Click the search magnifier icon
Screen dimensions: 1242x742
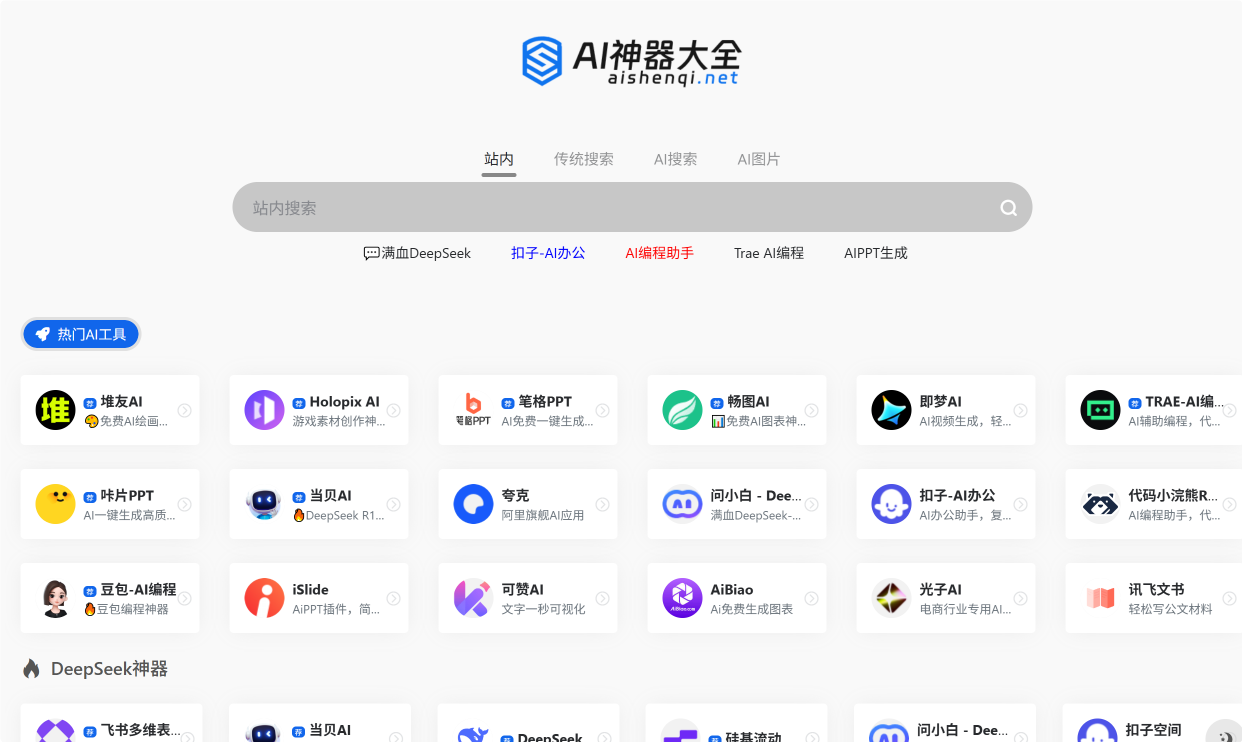1009,208
